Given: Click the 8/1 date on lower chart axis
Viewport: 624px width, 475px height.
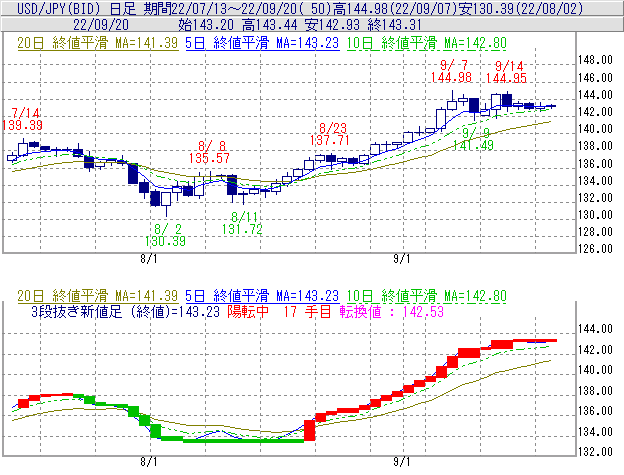Looking at the screenshot, I should point(149,462).
